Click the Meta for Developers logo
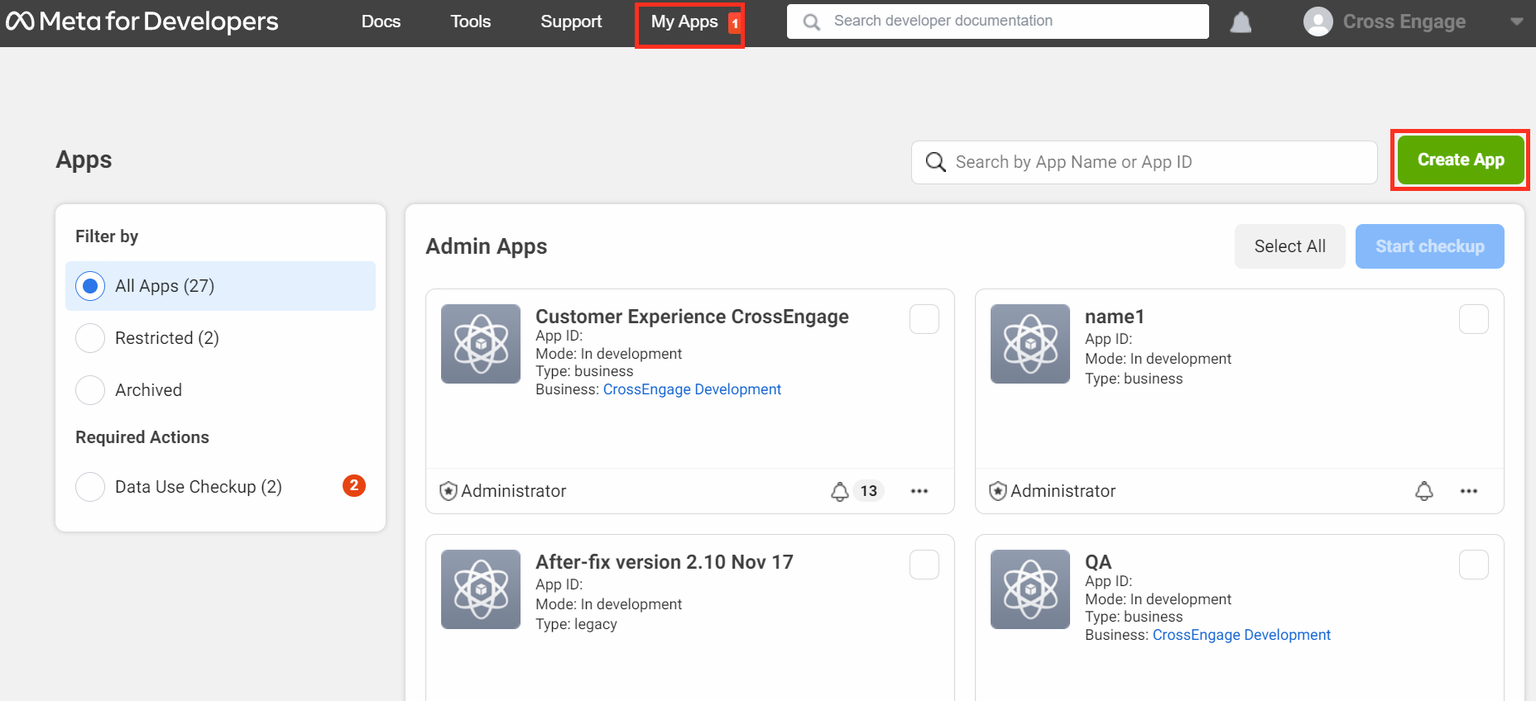 [142, 21]
